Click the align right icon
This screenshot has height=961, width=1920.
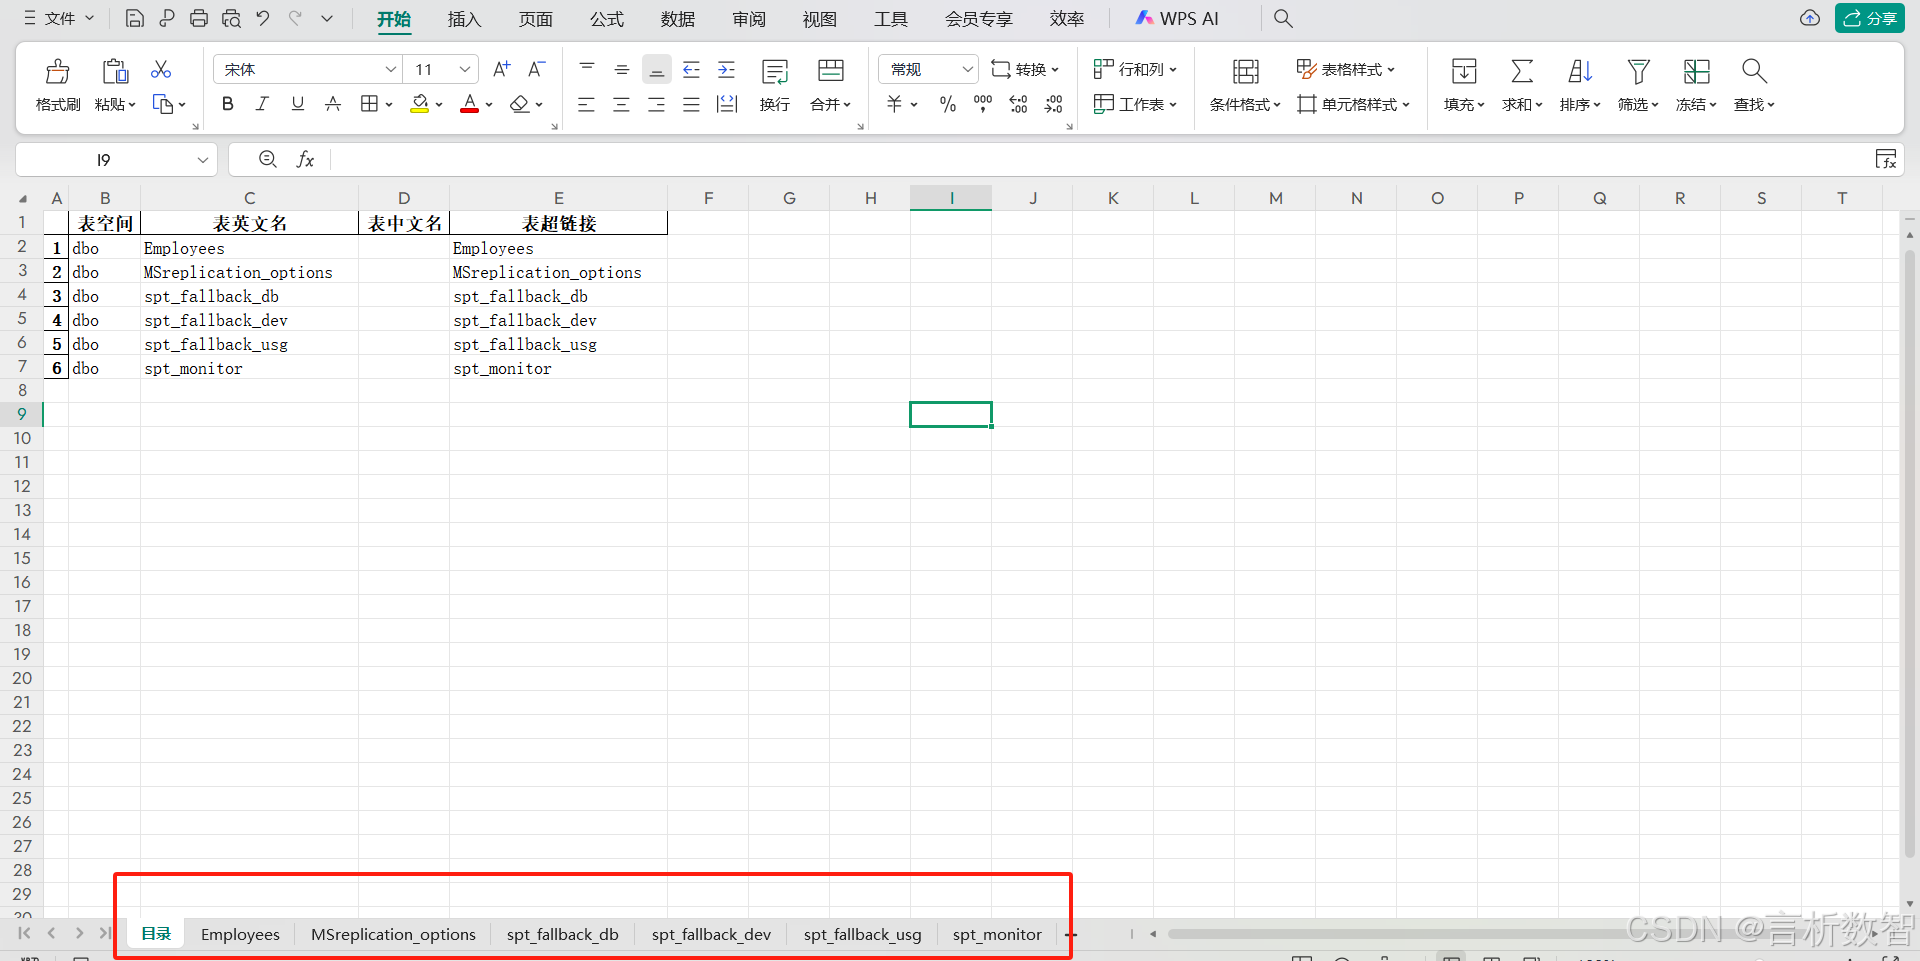pyautogui.click(x=657, y=104)
